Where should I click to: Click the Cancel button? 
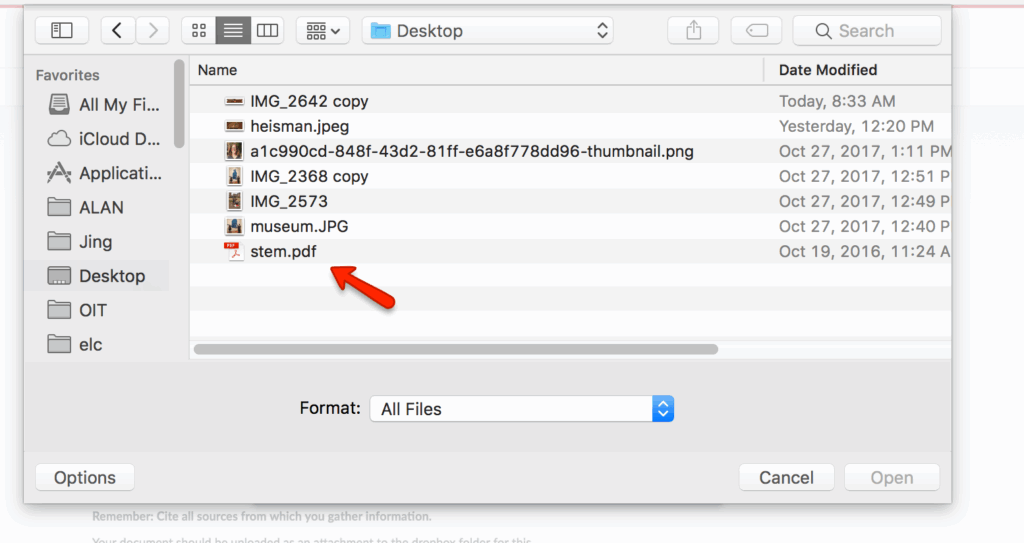click(786, 478)
